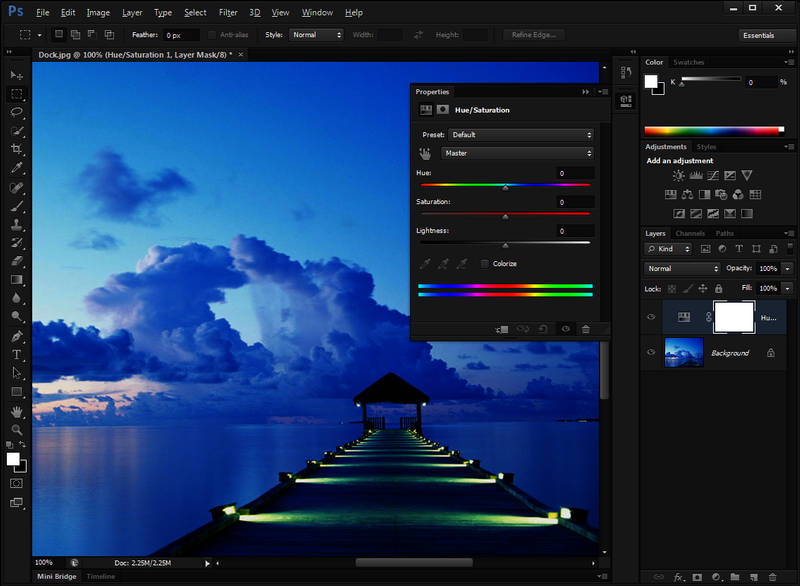Hide the Background layer
Image resolution: width=800 pixels, height=586 pixels.
point(651,353)
